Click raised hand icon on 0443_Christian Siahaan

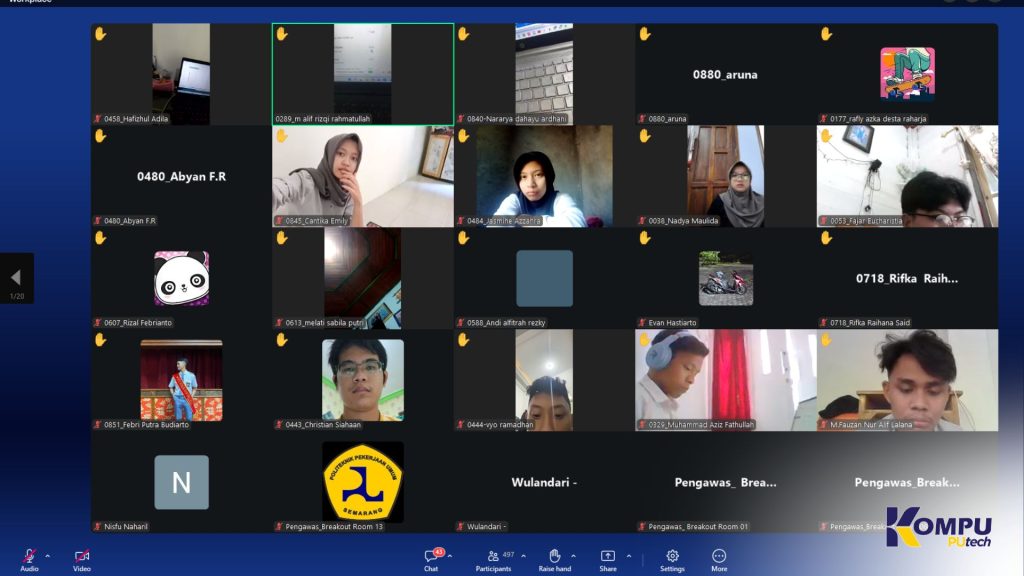[282, 340]
